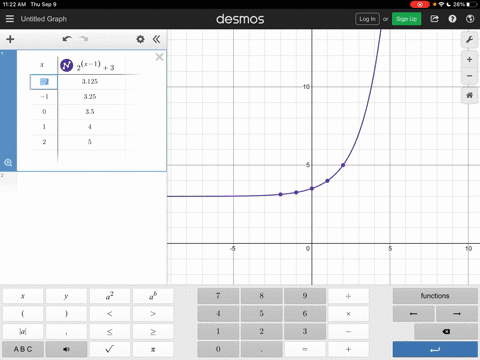Click the zoom fit magnifier icon
Viewport: 480px width, 360px height.
tap(8, 163)
